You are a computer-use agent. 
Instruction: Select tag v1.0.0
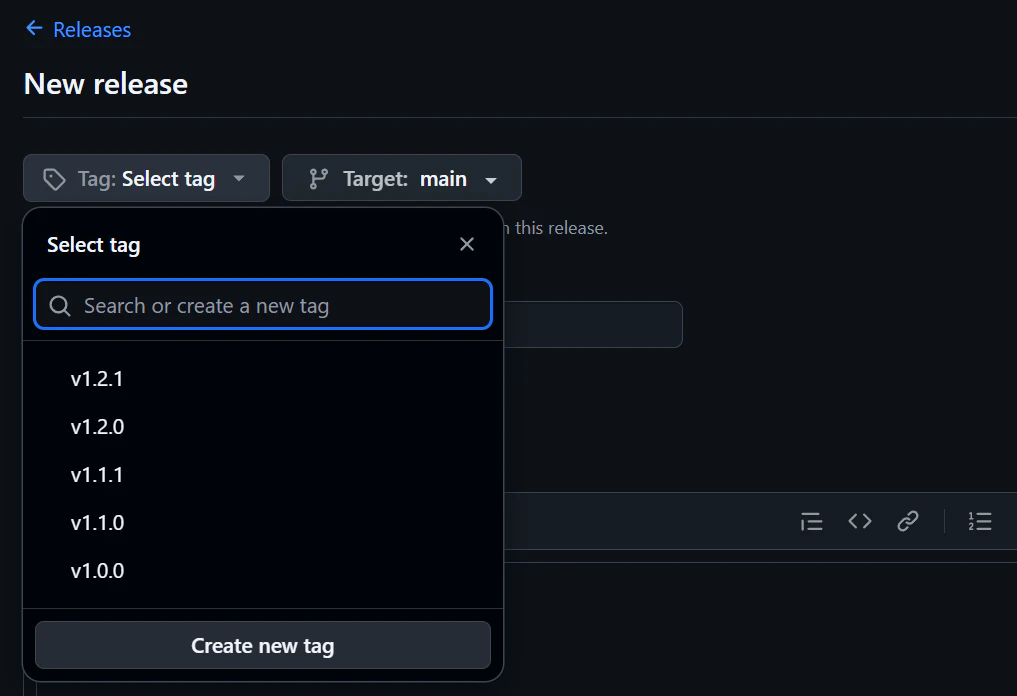[263, 571]
